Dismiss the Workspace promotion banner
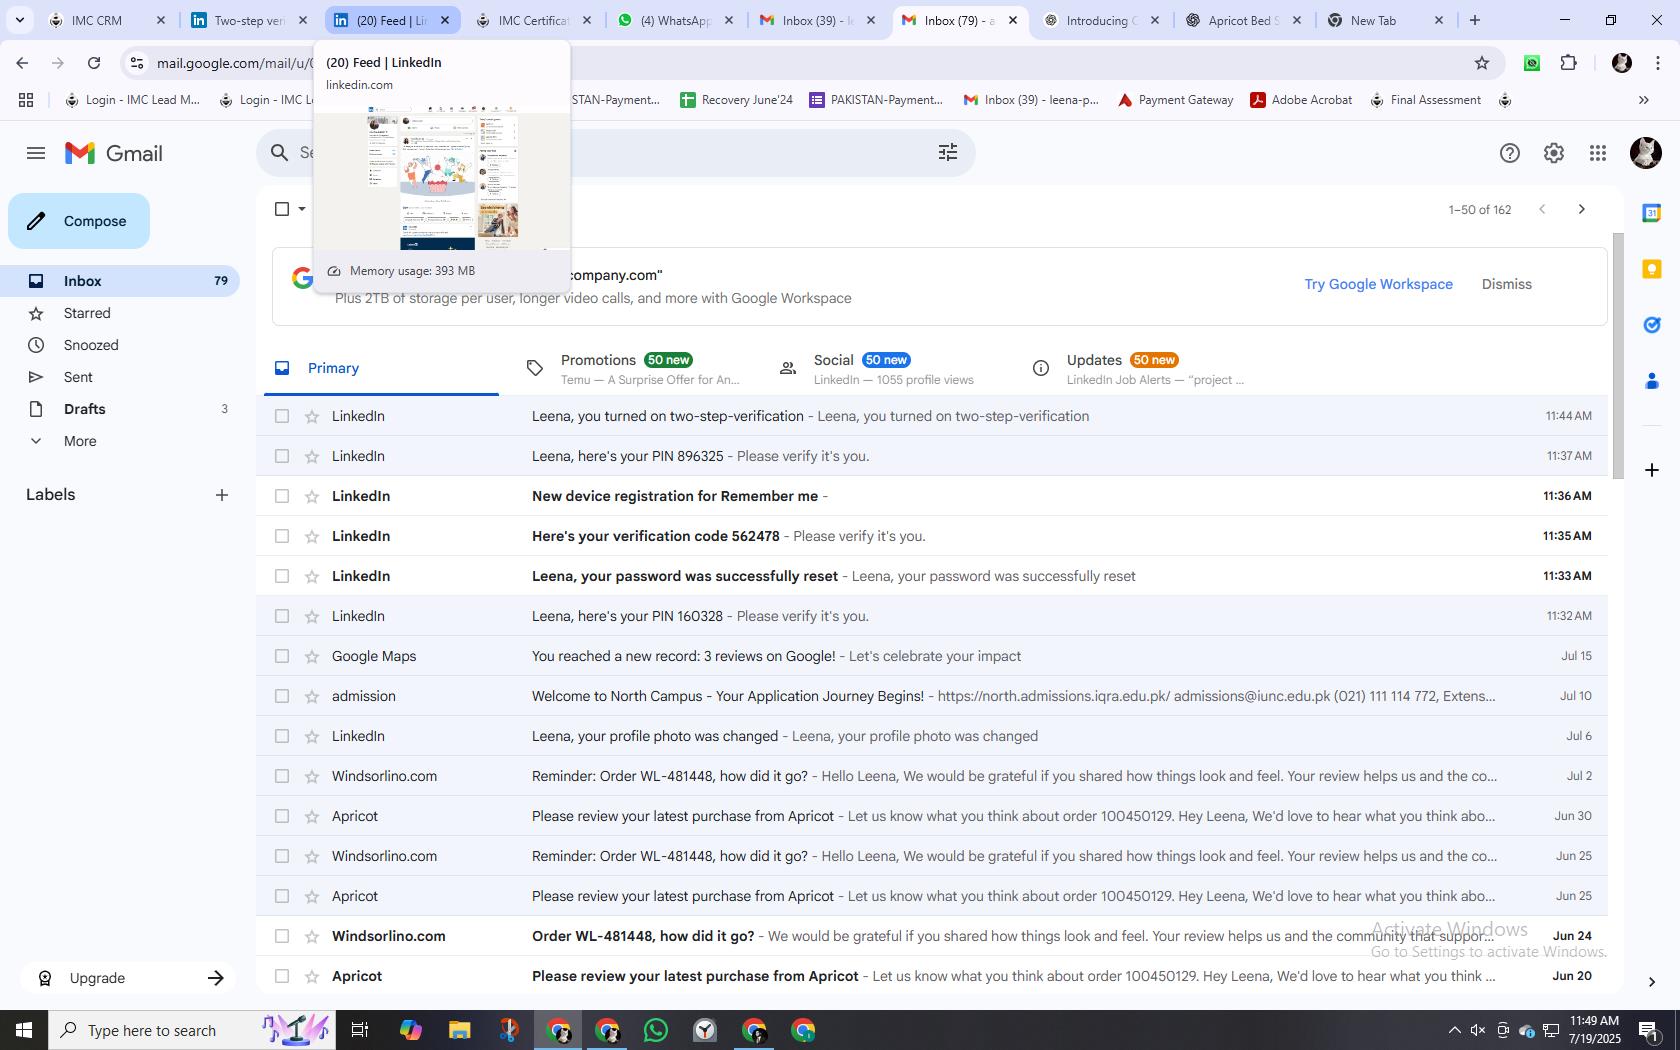Image resolution: width=1680 pixels, height=1050 pixels. click(x=1507, y=284)
